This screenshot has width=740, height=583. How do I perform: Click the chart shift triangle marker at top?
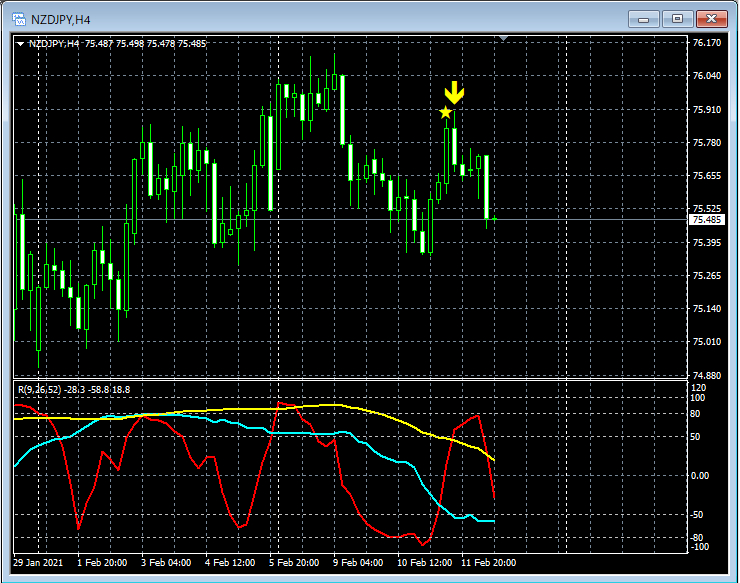tap(504, 38)
